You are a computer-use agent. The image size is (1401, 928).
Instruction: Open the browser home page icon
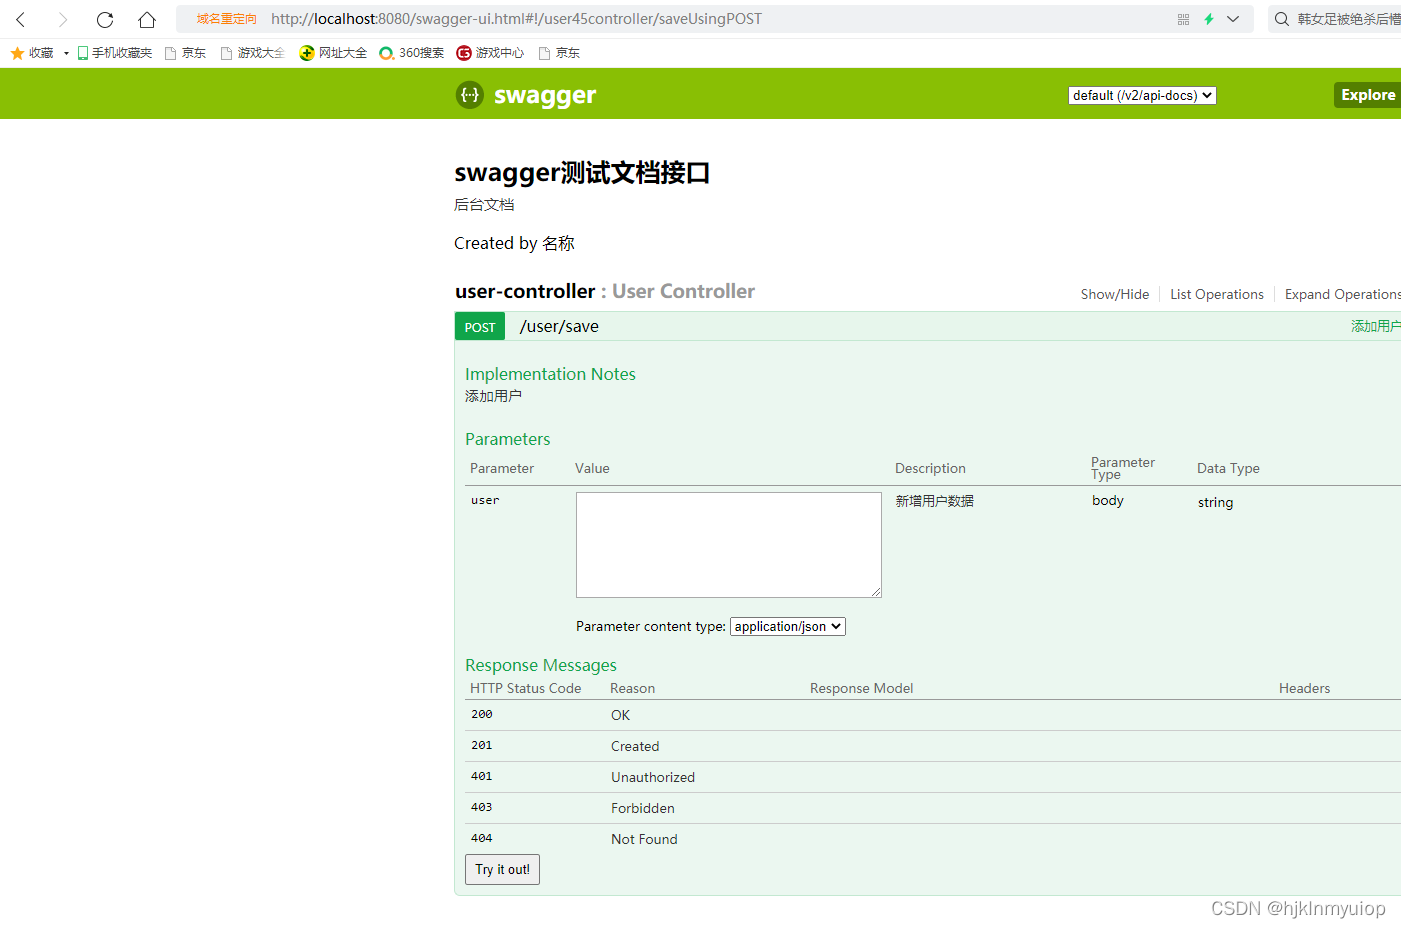tap(147, 19)
